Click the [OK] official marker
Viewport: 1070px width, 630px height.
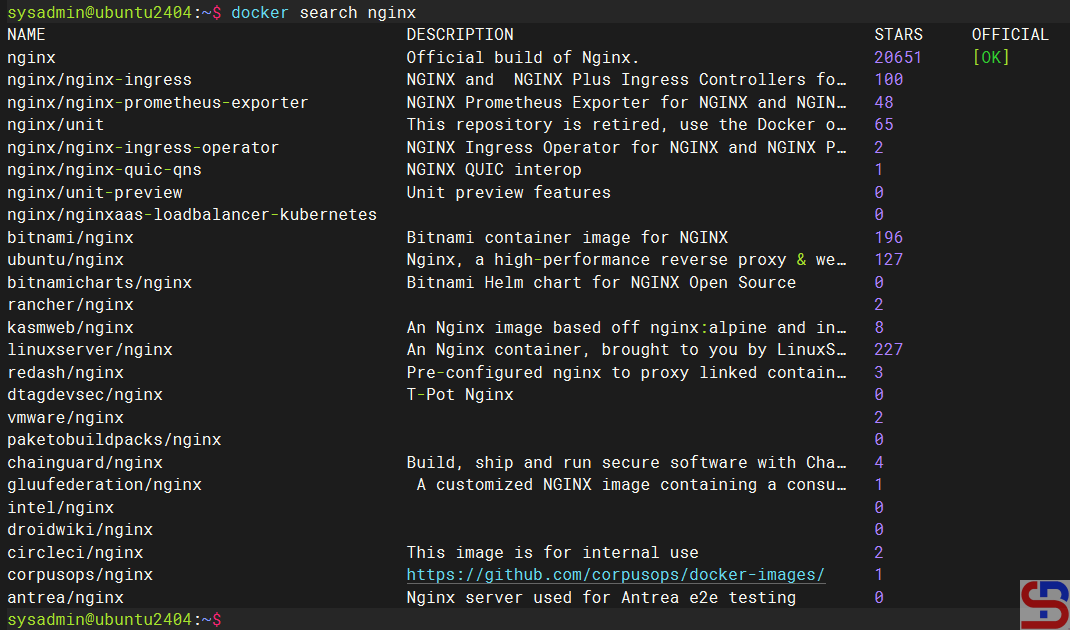(991, 57)
